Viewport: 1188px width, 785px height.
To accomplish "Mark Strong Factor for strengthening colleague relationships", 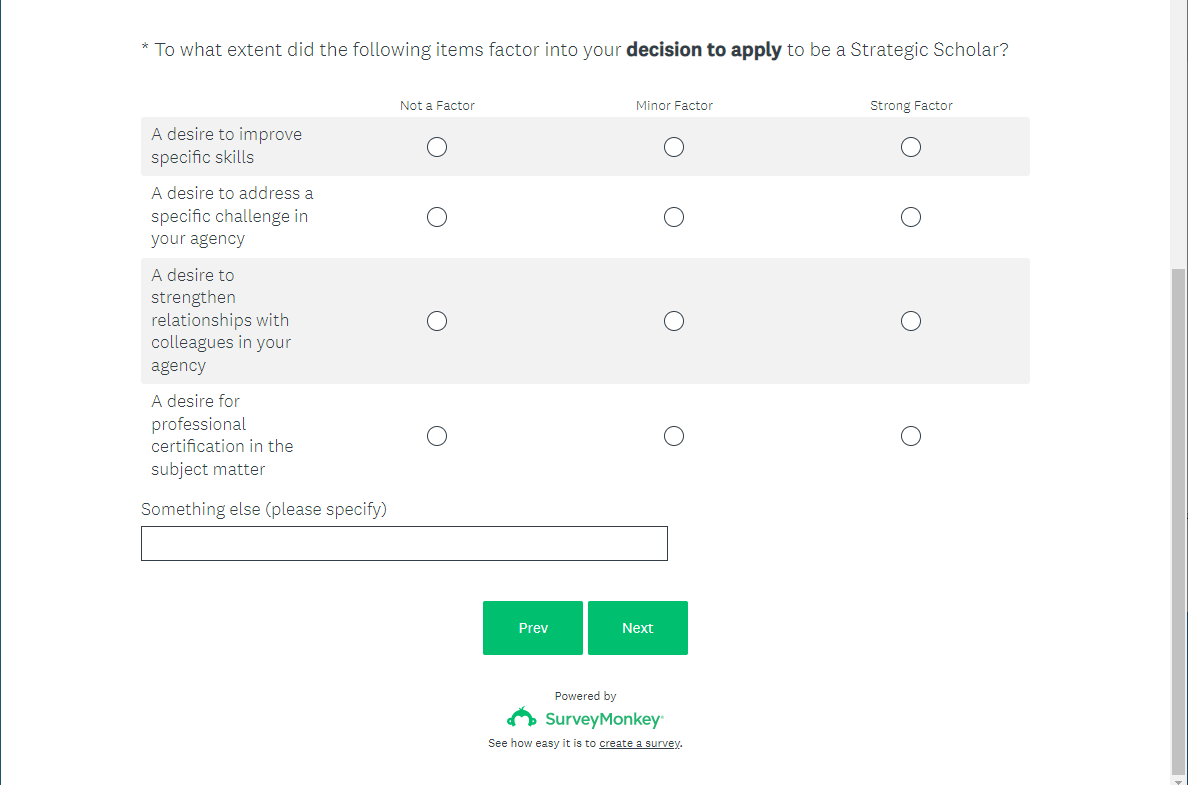I will tap(911, 321).
